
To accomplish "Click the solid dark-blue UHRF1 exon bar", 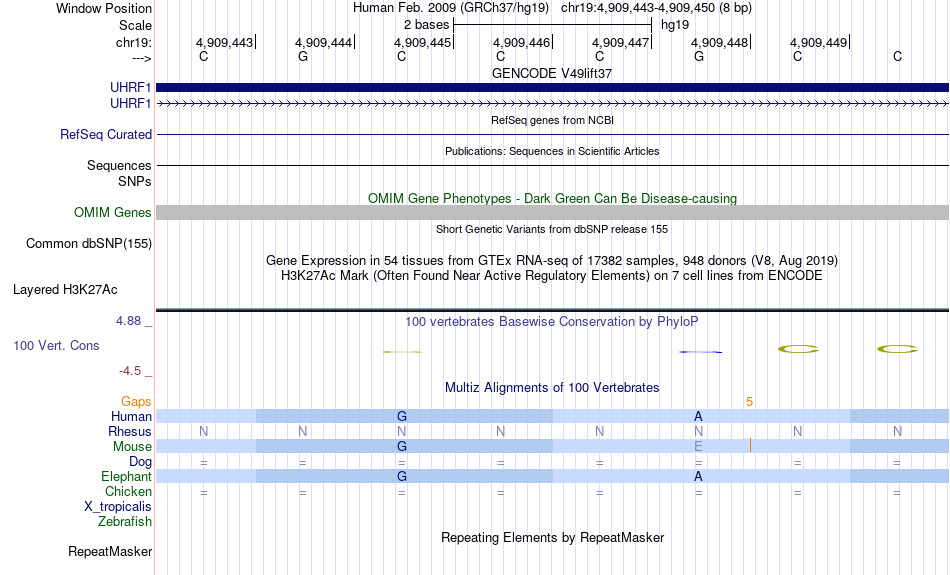I will pyautogui.click(x=553, y=87).
